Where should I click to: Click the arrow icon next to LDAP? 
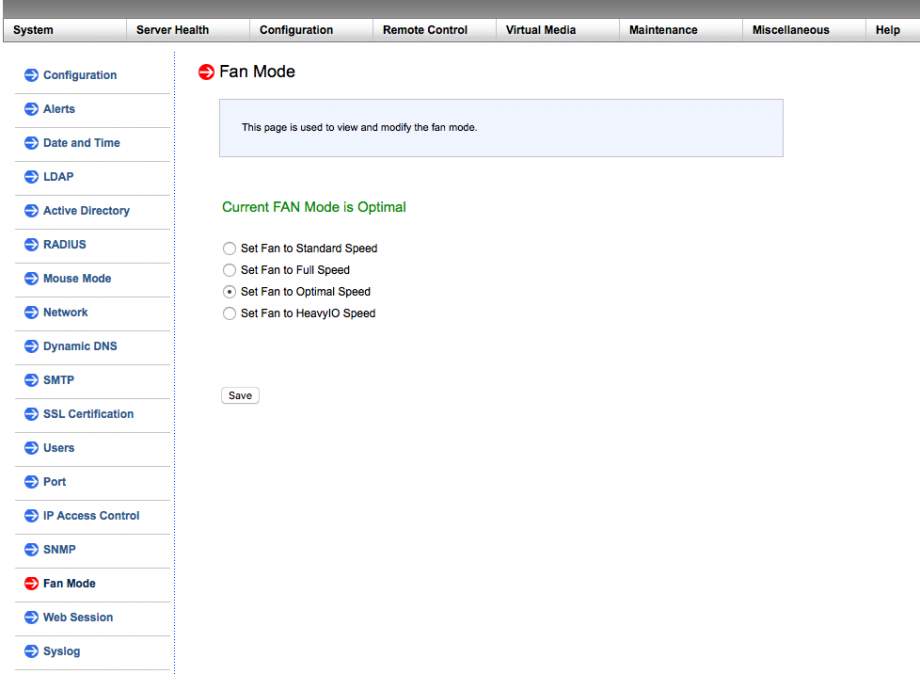pyautogui.click(x=31, y=177)
